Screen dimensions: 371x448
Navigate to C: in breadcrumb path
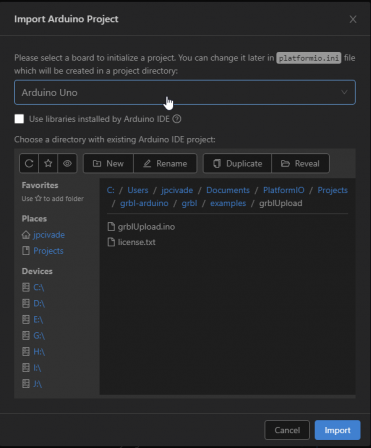click(x=111, y=190)
